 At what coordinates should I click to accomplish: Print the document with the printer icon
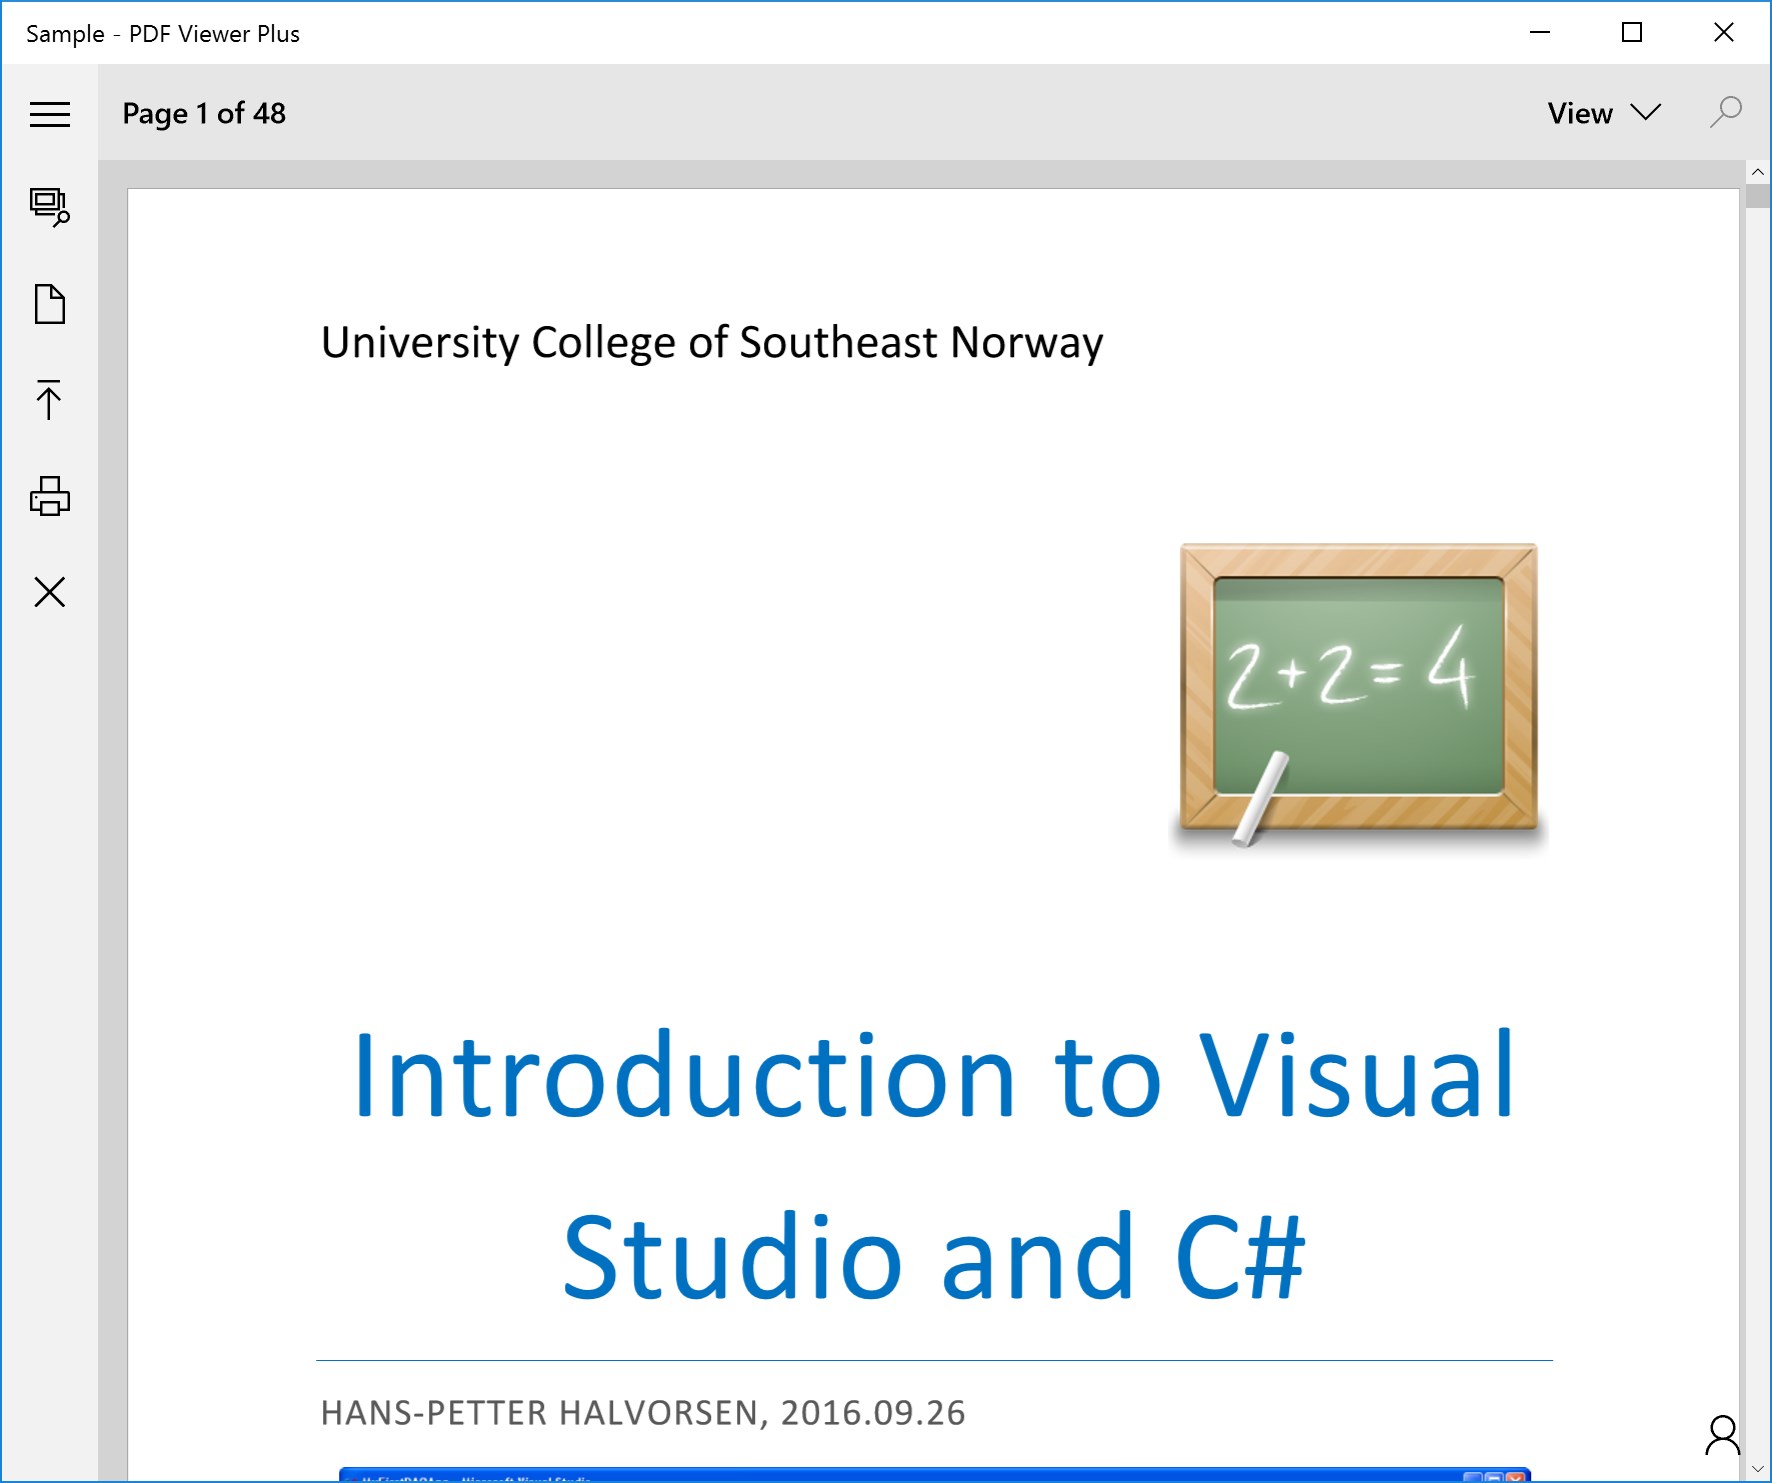[x=49, y=496]
